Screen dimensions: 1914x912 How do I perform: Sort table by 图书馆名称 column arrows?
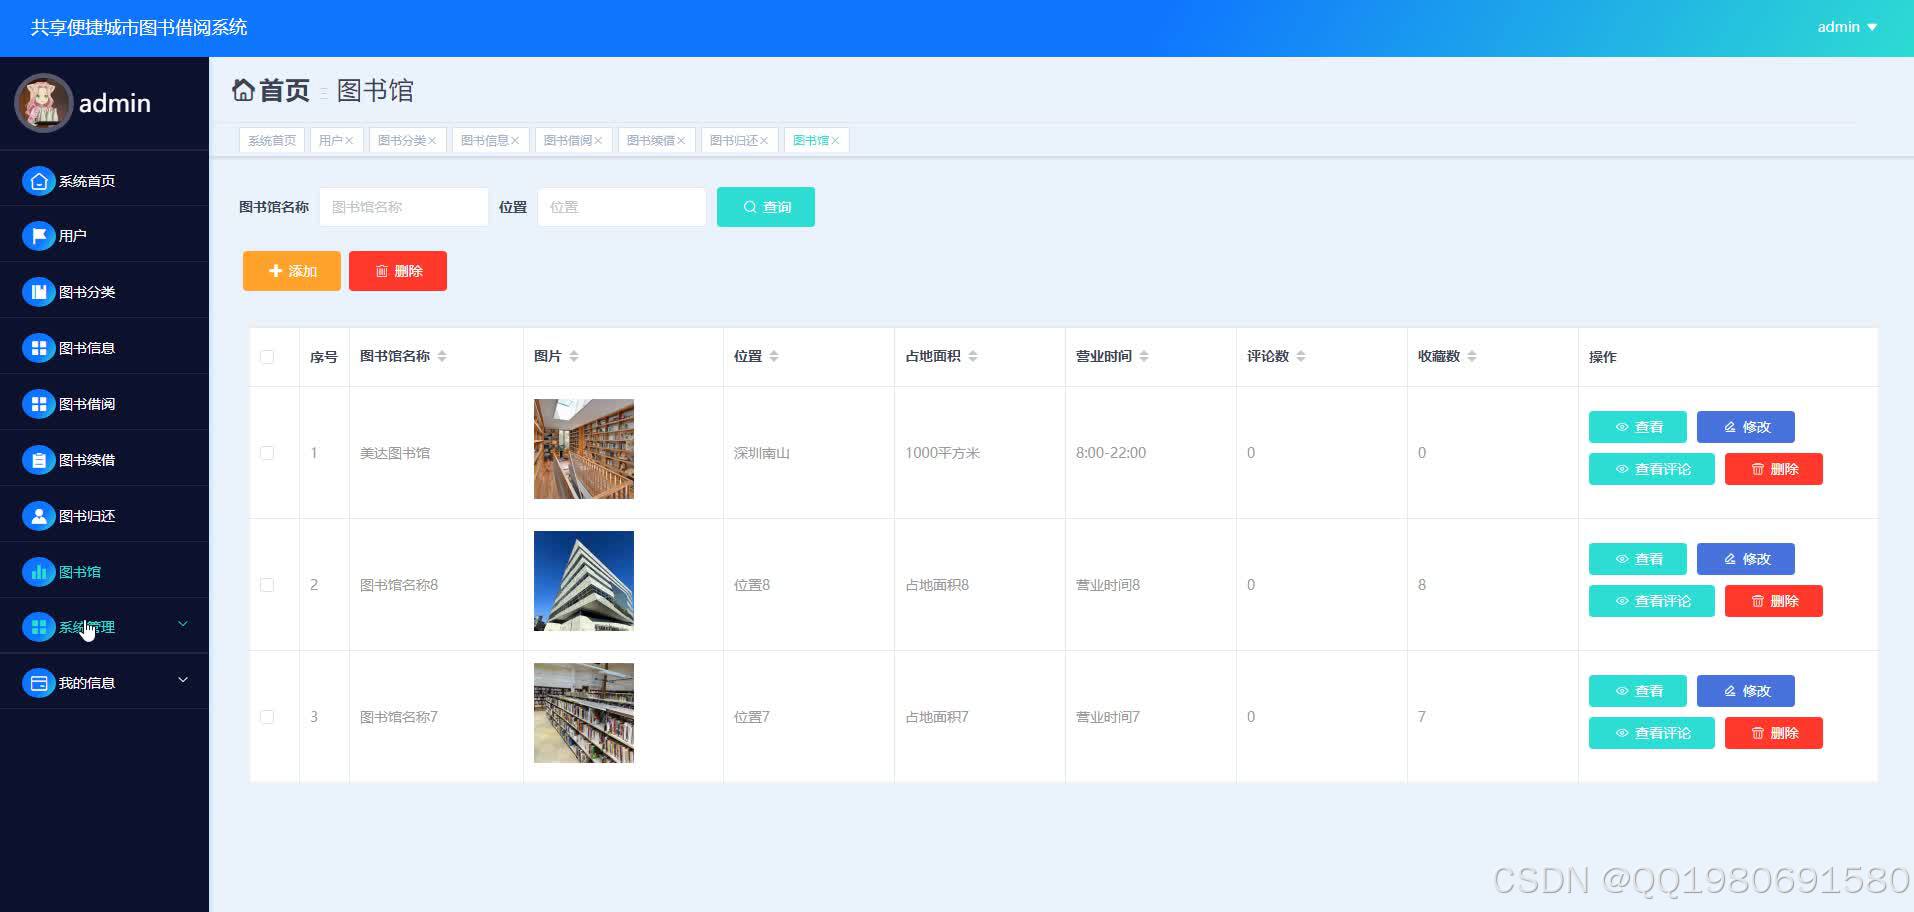tap(442, 356)
